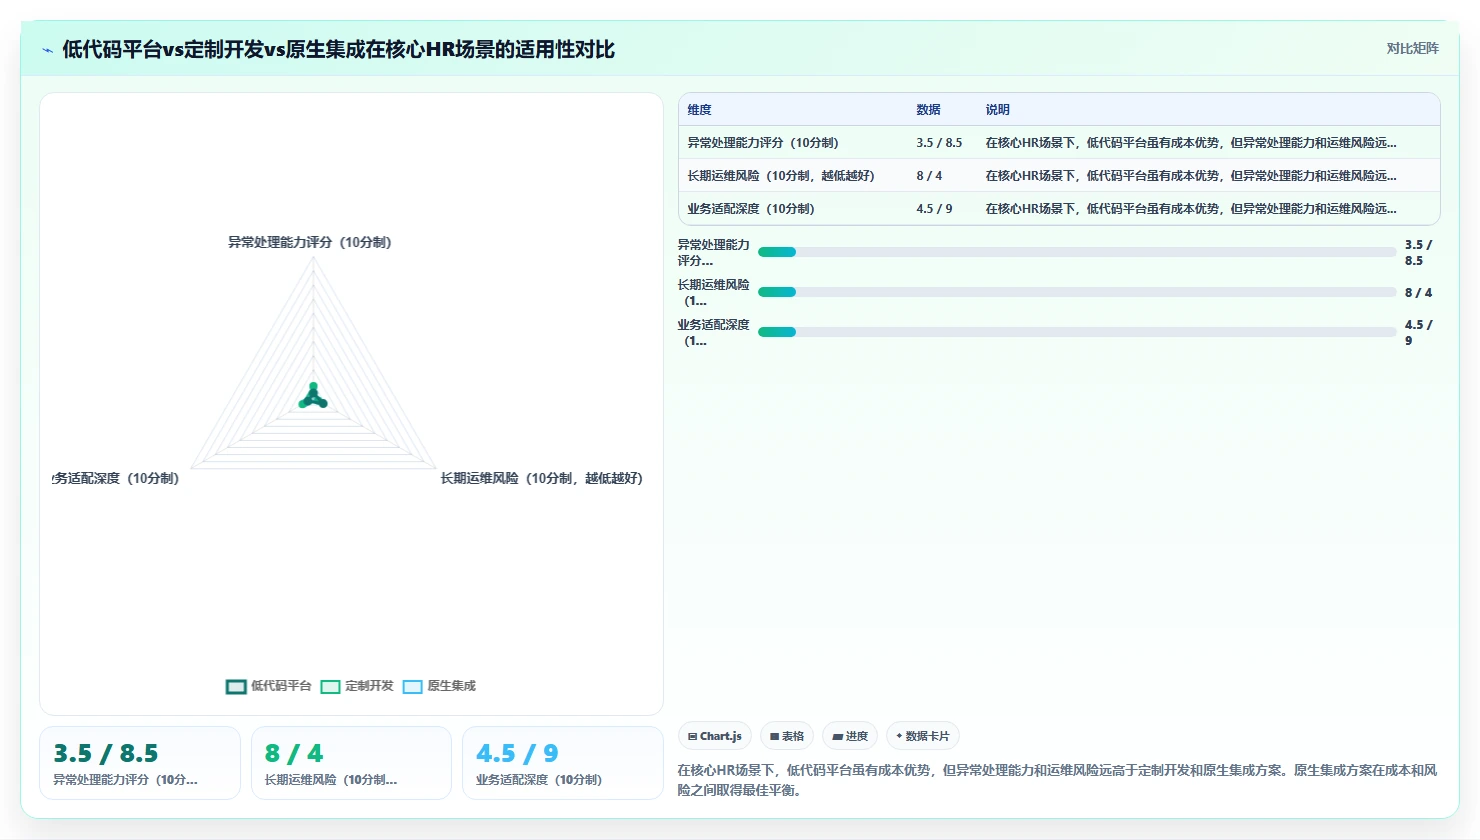The width and height of the screenshot is (1480, 840).
Task: Click the small icon before the card title
Action: coord(47,50)
